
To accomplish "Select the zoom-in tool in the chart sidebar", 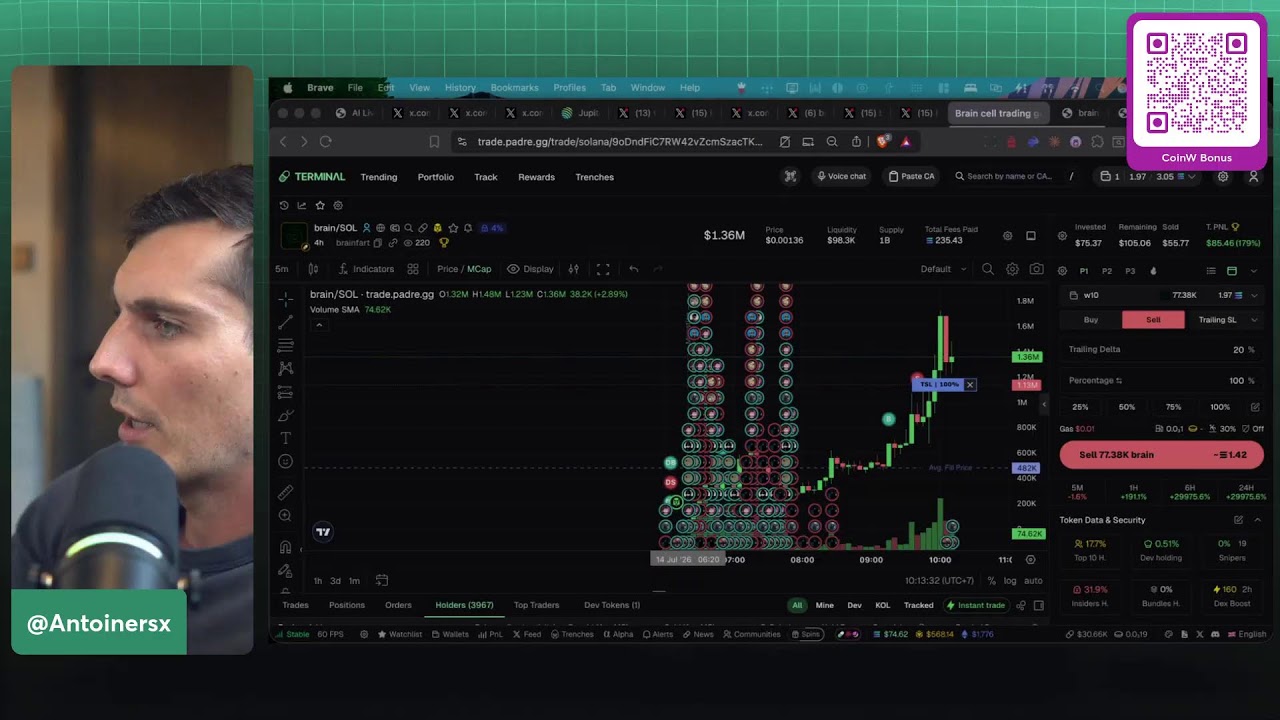I will (286, 515).
